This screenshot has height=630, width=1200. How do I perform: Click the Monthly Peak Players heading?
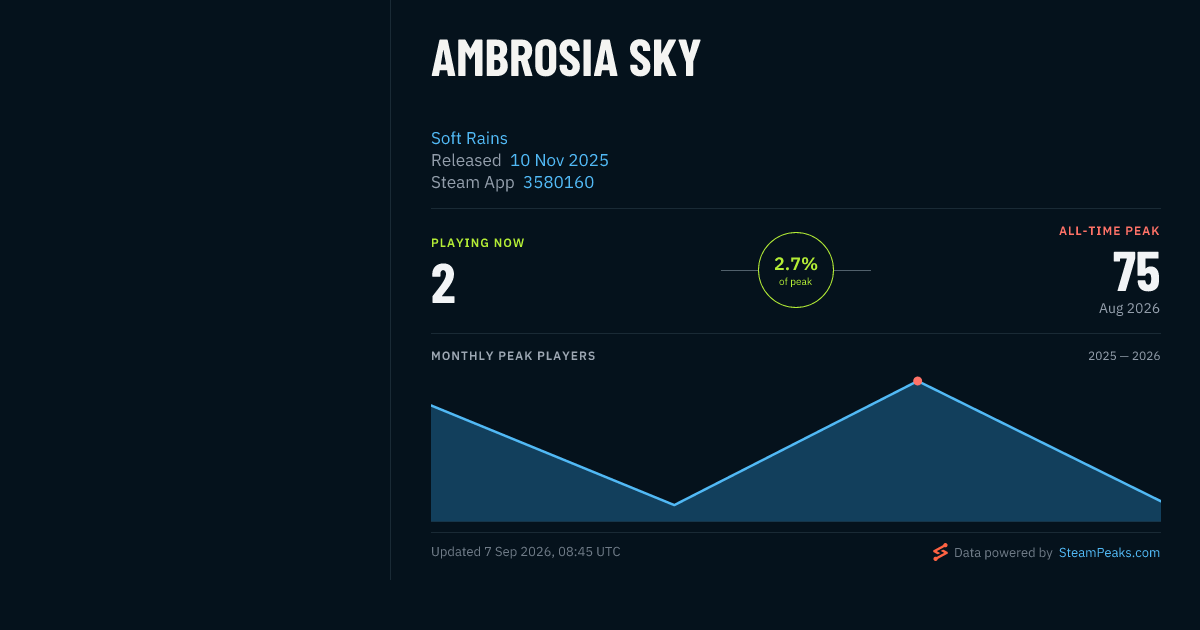pos(513,356)
